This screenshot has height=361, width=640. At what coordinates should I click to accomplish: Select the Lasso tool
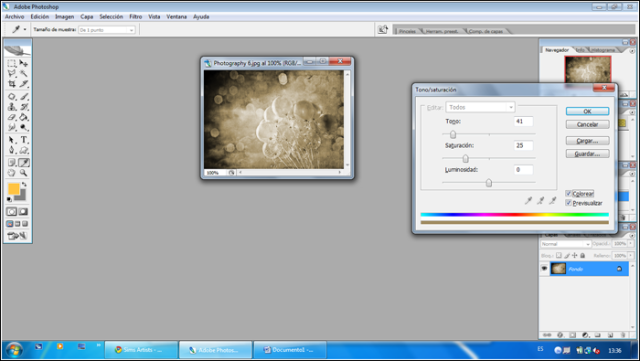coord(12,74)
